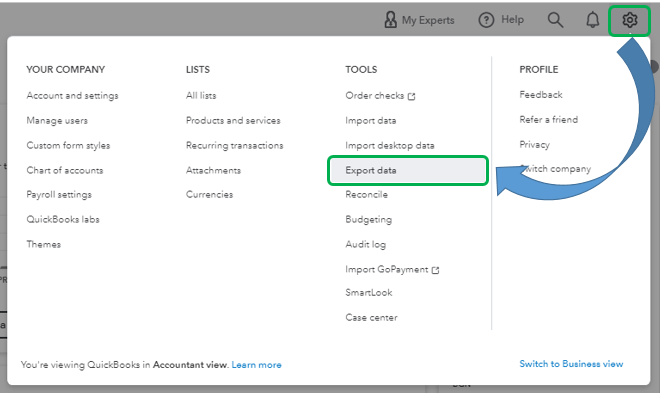
Task: Open Privacy under Profile
Action: 534,144
